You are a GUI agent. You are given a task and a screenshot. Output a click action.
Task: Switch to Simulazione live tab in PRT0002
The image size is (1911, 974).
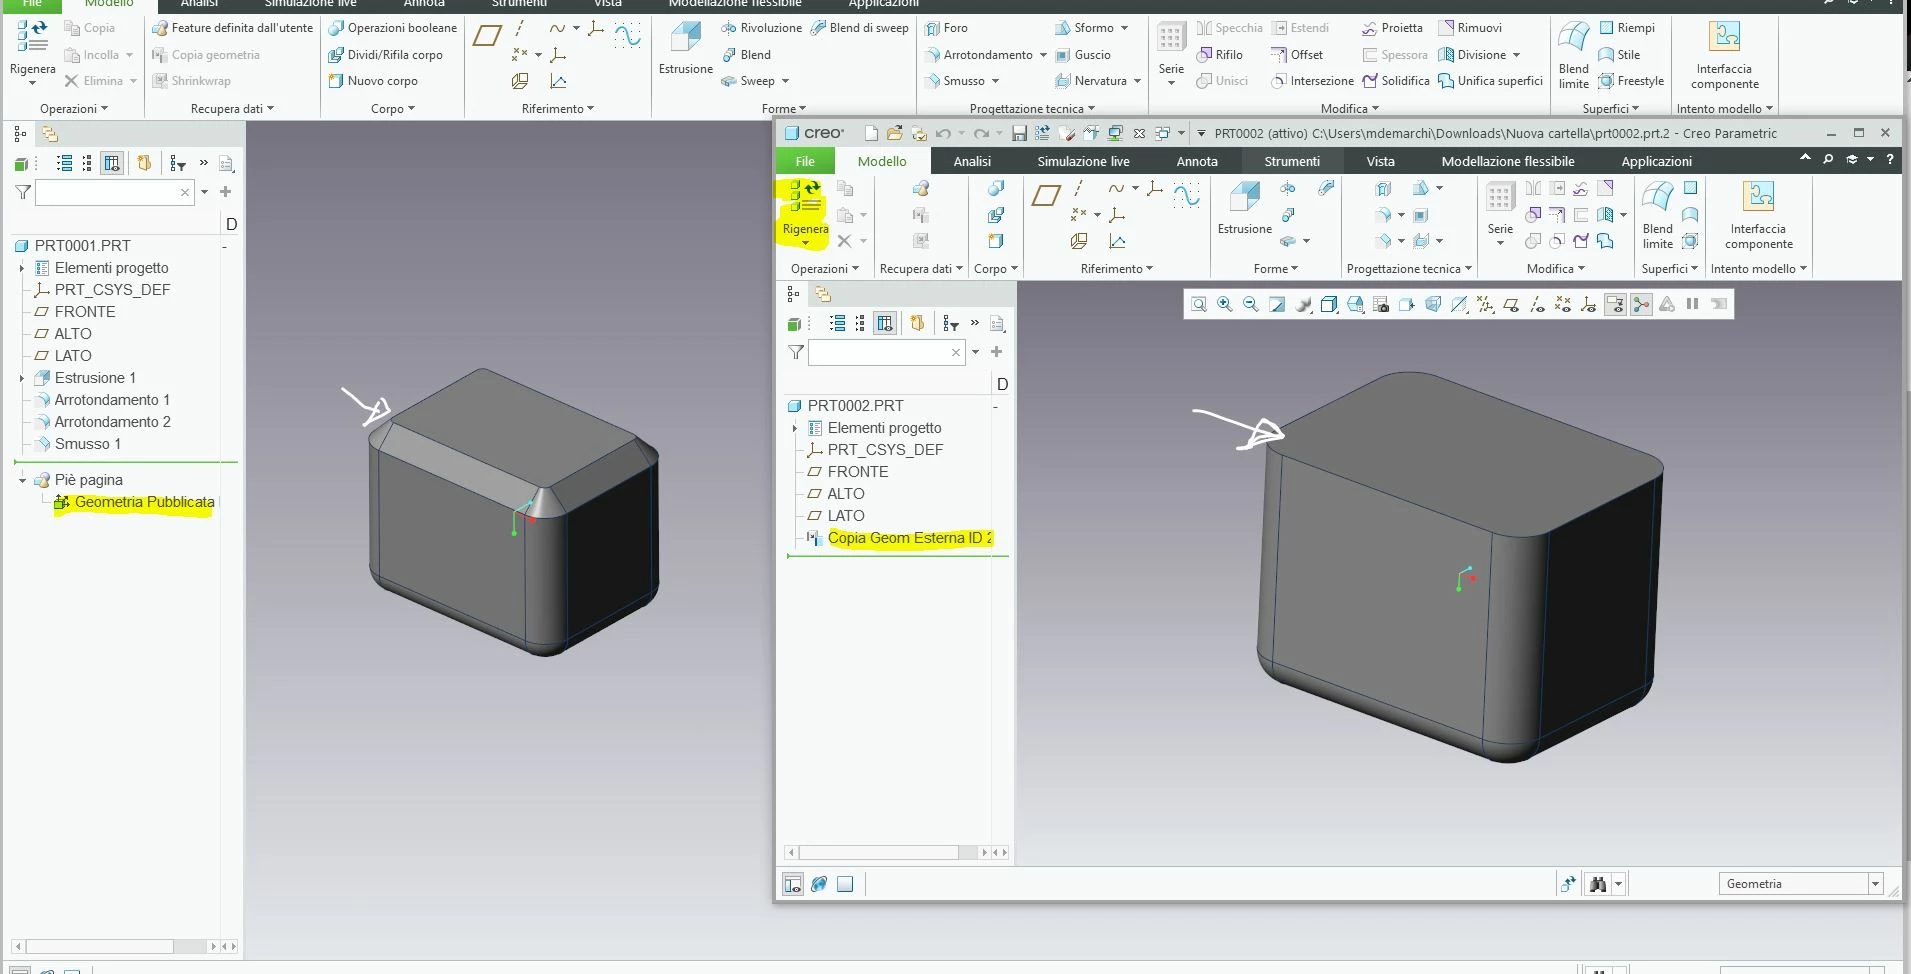pyautogui.click(x=1083, y=161)
